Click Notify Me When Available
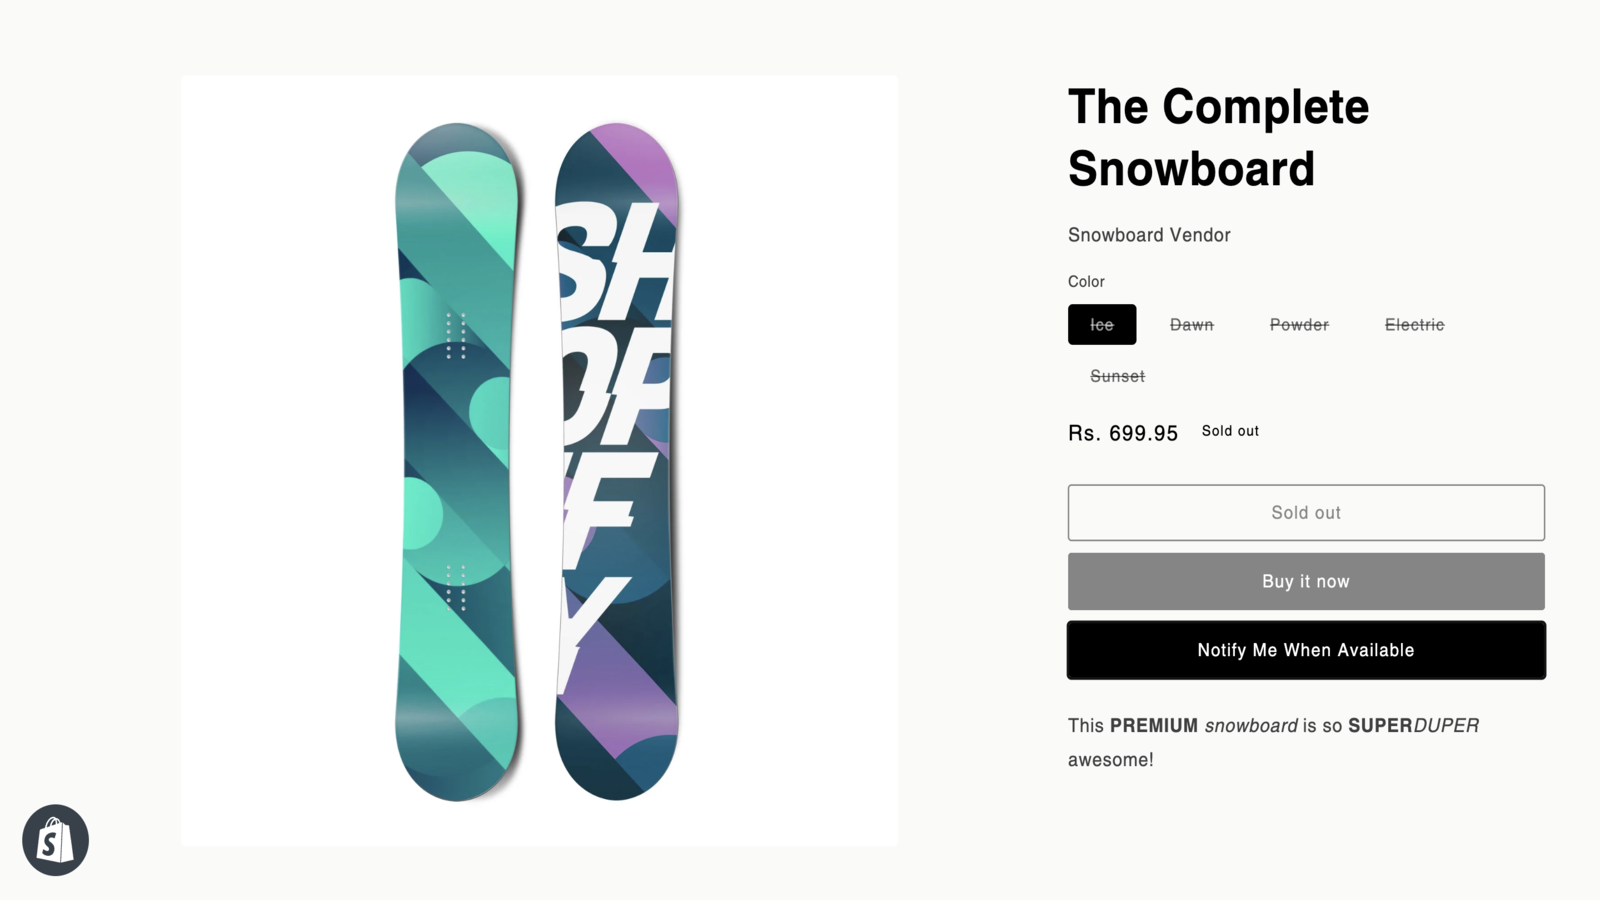 pyautogui.click(x=1305, y=649)
